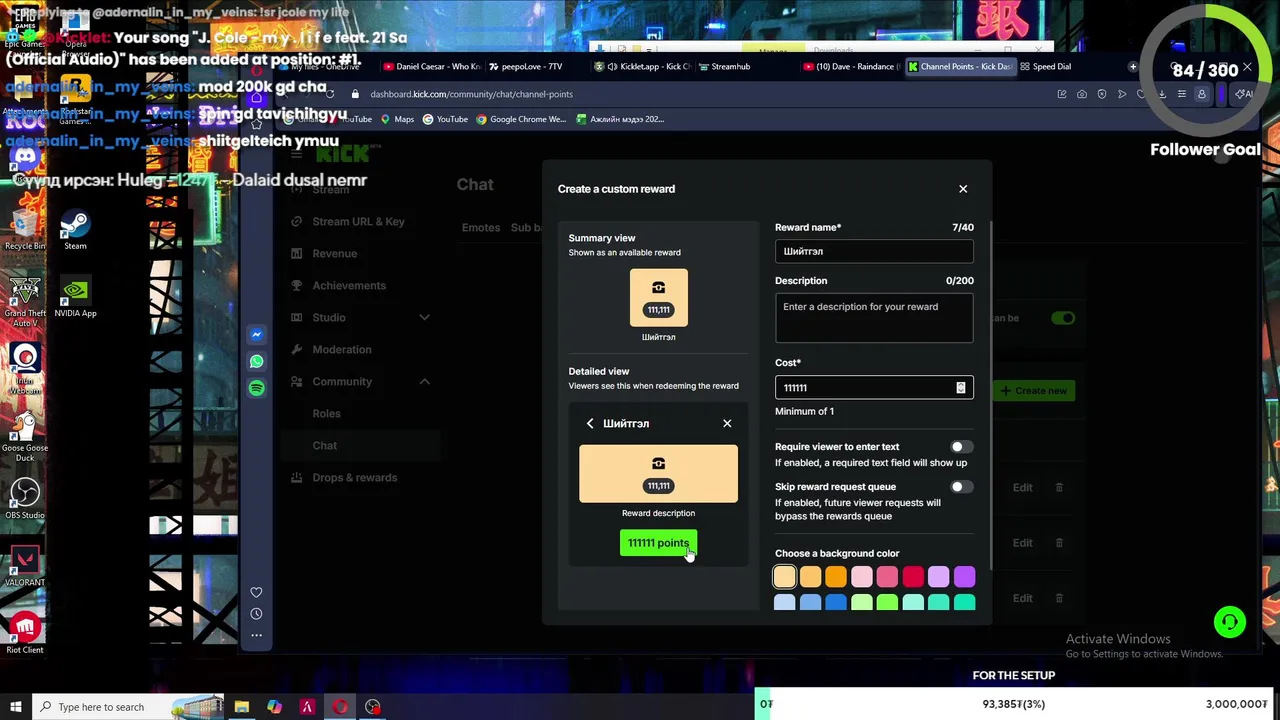
Task: Expand the Studio sidebar section
Action: (x=424, y=317)
